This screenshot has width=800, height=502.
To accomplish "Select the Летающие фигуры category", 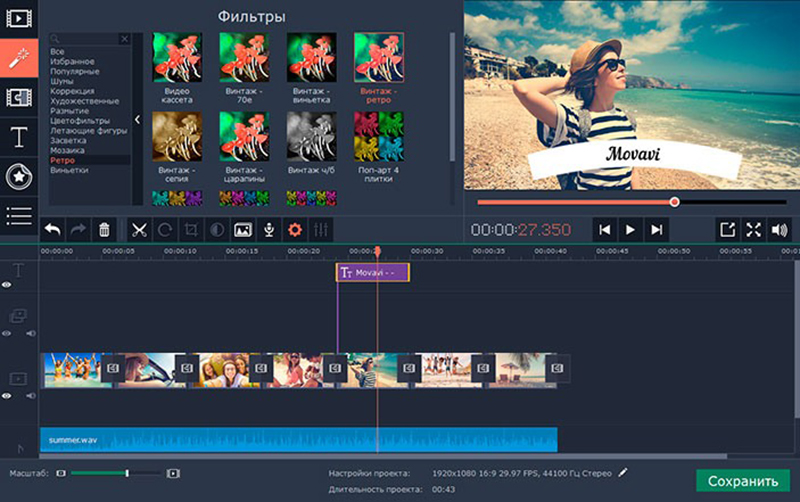I will click(88, 131).
